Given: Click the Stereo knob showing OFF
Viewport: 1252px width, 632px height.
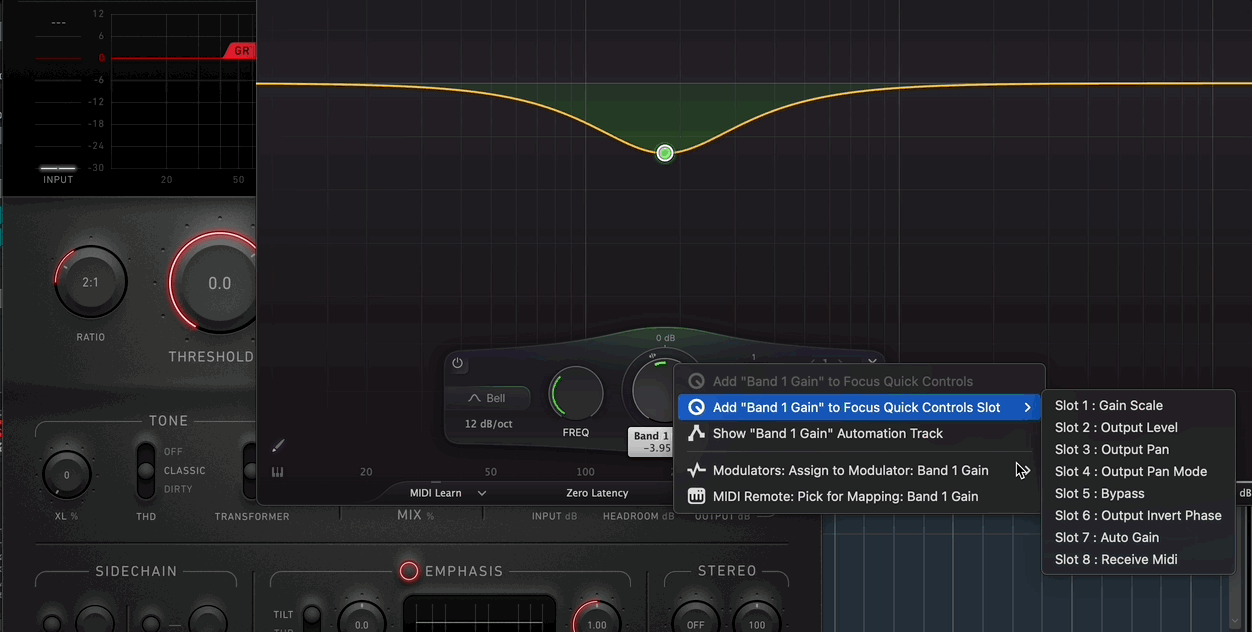Looking at the screenshot, I should pos(695,618).
